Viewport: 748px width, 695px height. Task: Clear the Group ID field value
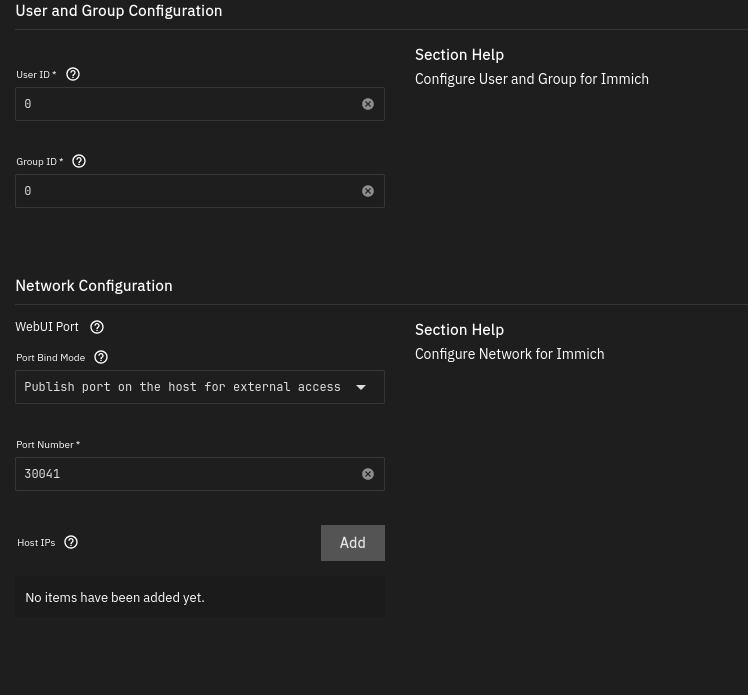coord(368,191)
